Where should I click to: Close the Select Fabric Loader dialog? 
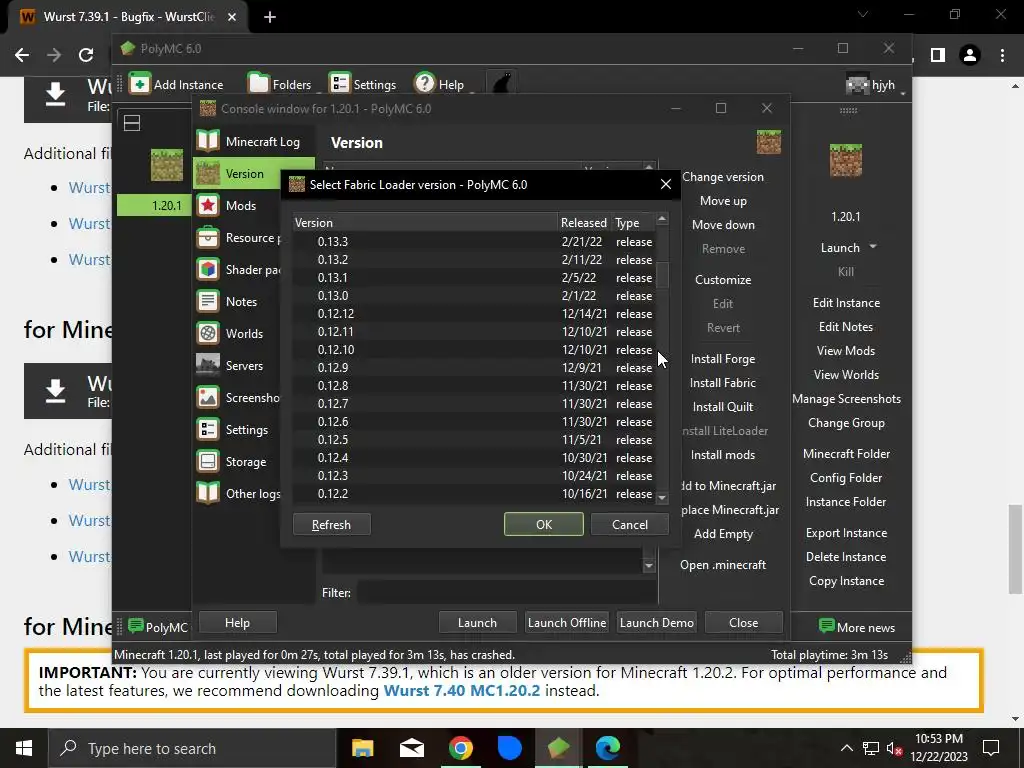pos(665,185)
